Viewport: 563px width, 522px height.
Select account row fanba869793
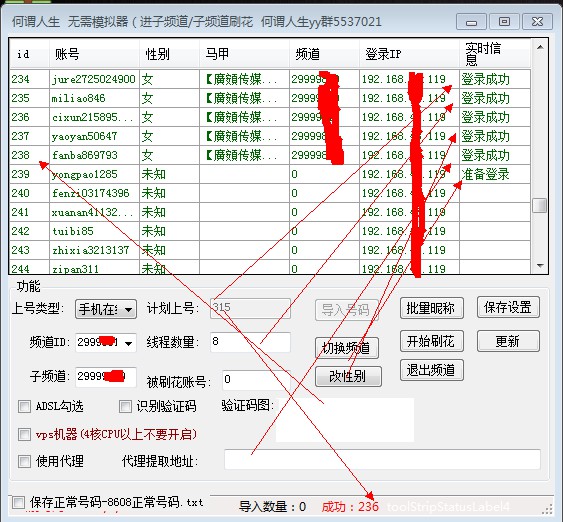270,155
